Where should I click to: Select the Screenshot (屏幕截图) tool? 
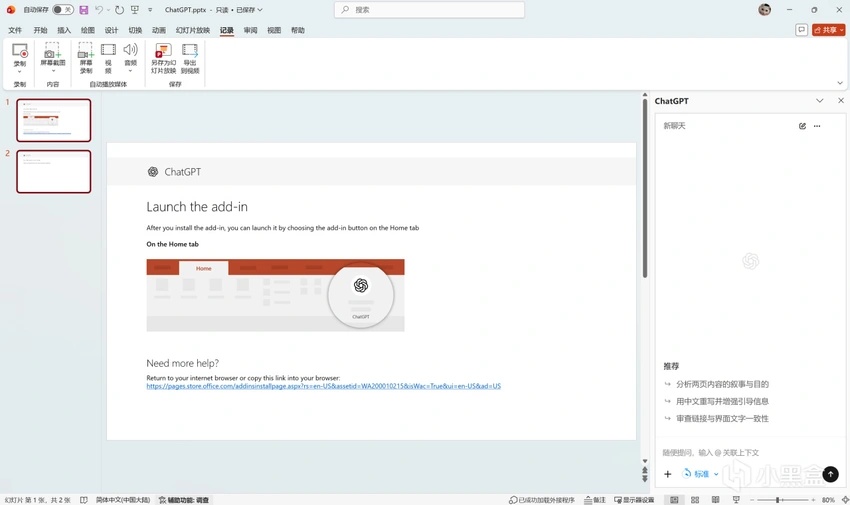click(x=53, y=57)
